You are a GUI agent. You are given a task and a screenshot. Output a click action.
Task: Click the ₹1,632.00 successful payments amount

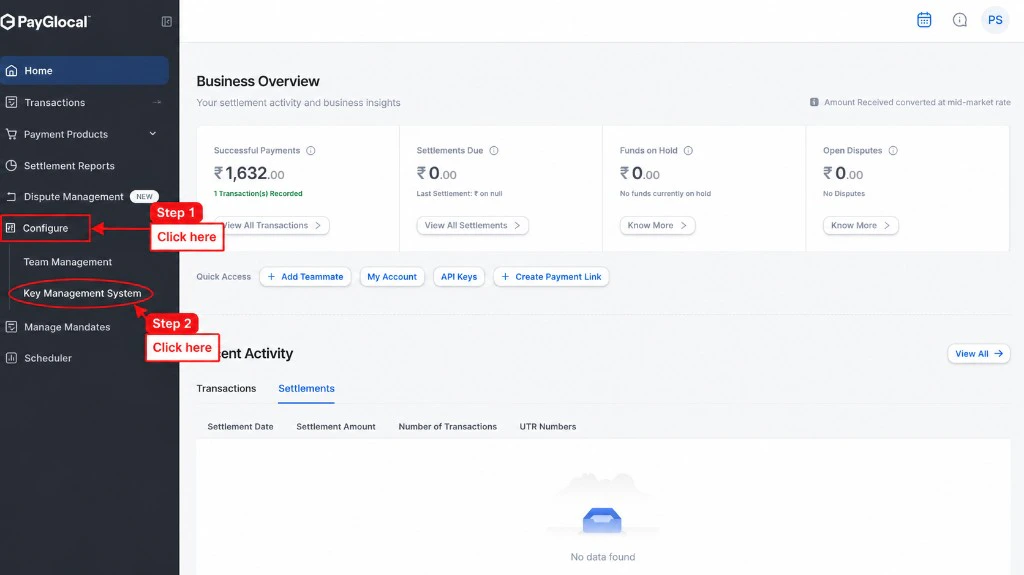(x=249, y=173)
